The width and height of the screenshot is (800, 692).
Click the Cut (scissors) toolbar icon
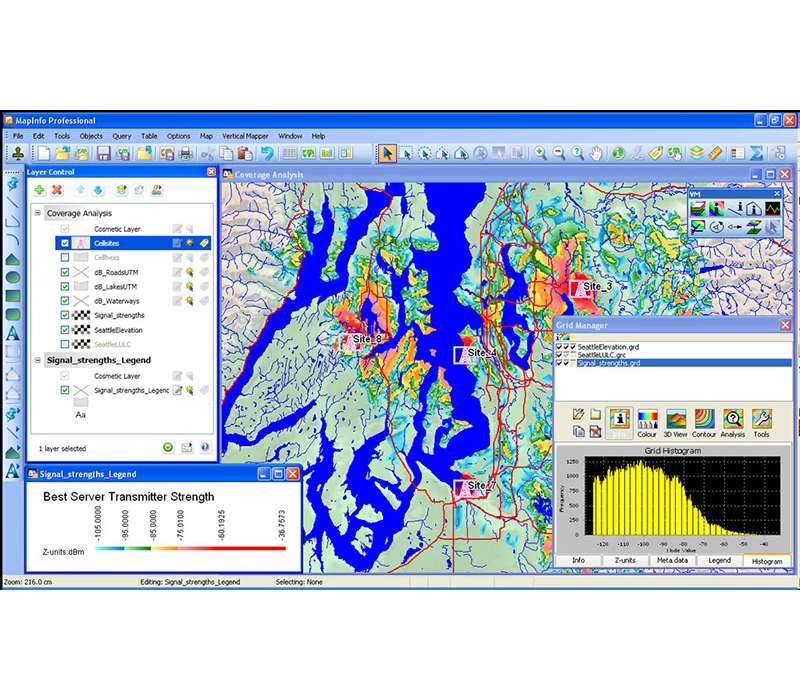207,153
